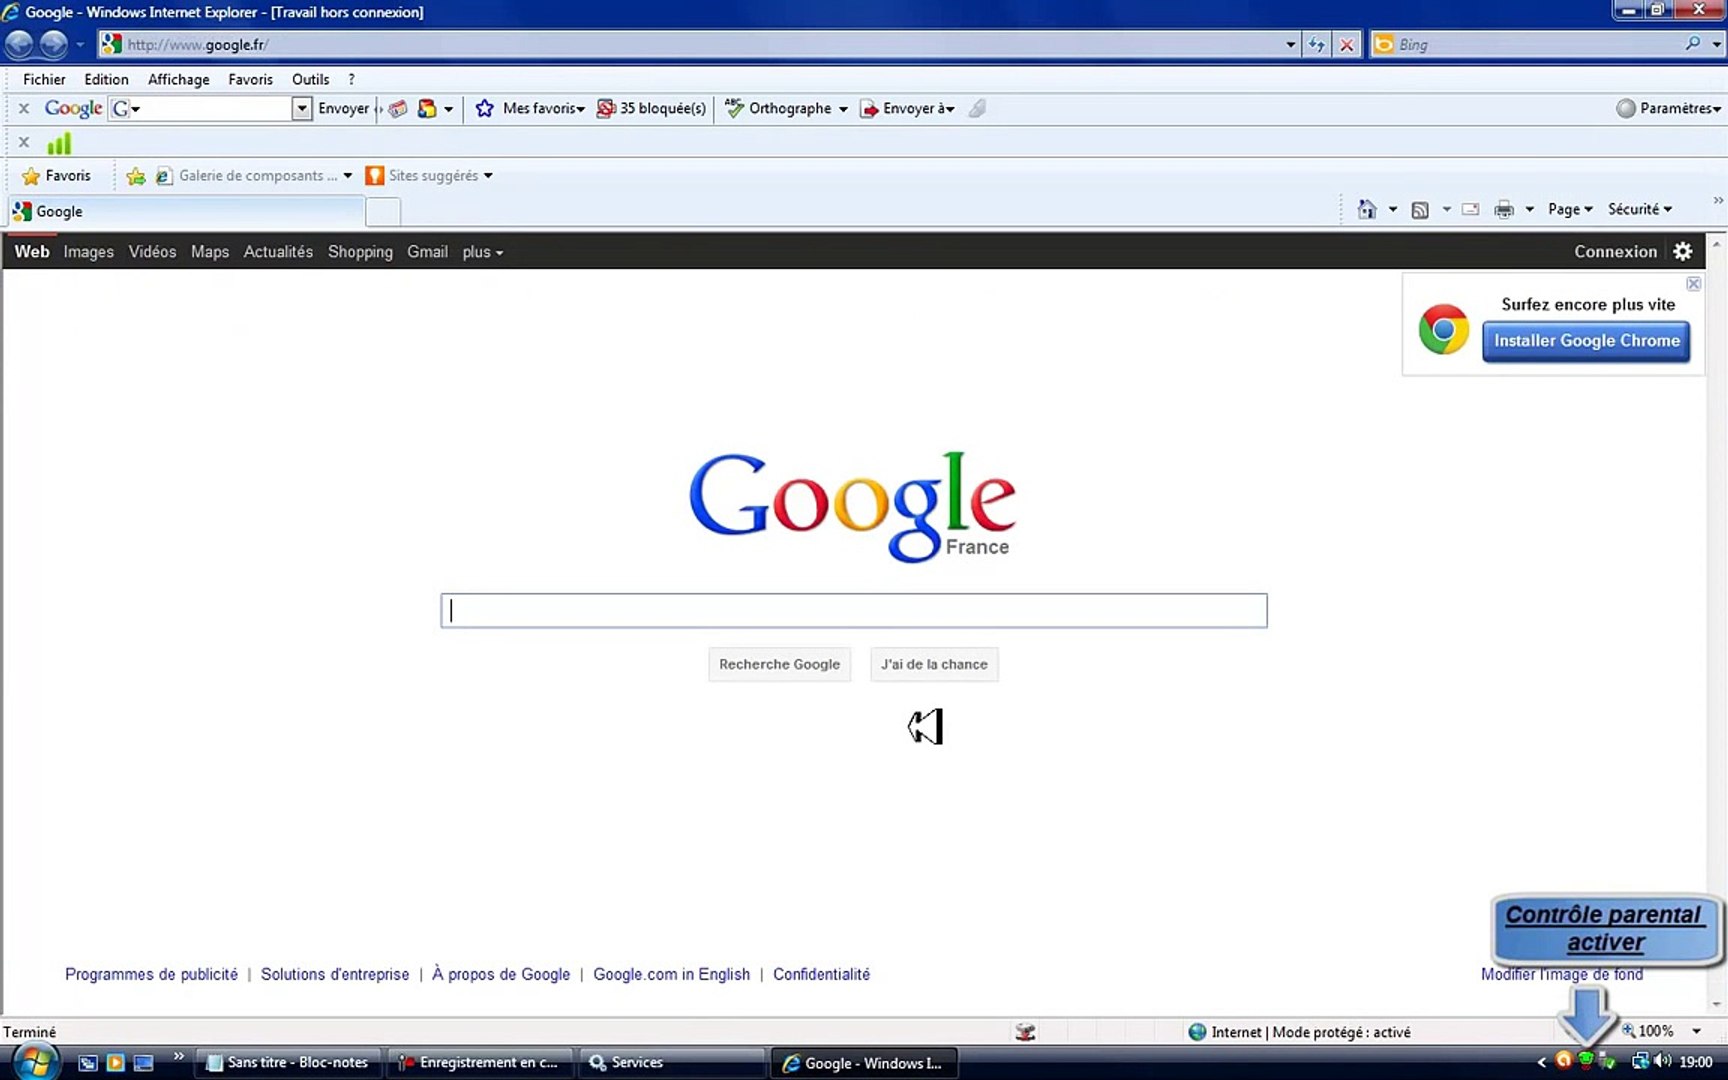Adjust zoom with the 100% control
1728x1080 pixels.
pos(1655,1031)
